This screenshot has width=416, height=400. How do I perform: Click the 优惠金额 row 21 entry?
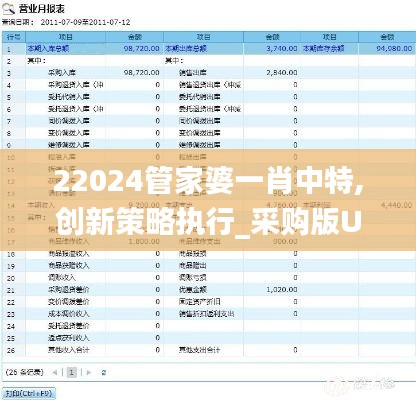click(193, 290)
